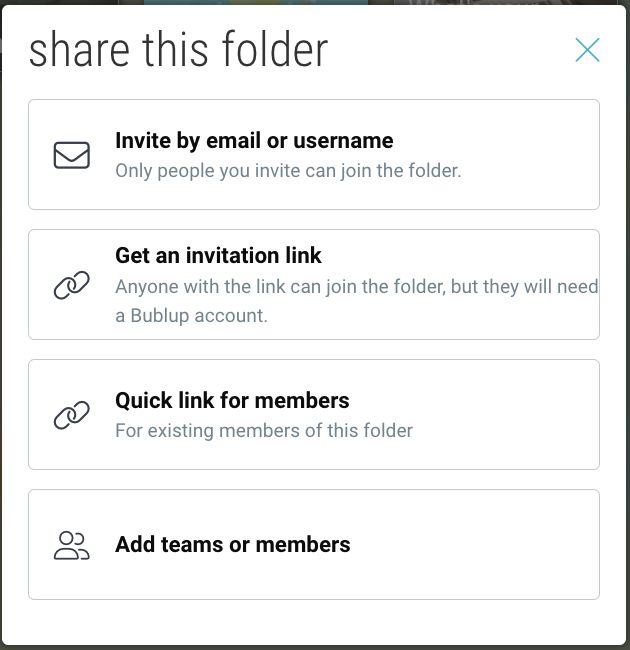Click "Only people you invite can join" description
630x650 pixels.
pos(288,171)
